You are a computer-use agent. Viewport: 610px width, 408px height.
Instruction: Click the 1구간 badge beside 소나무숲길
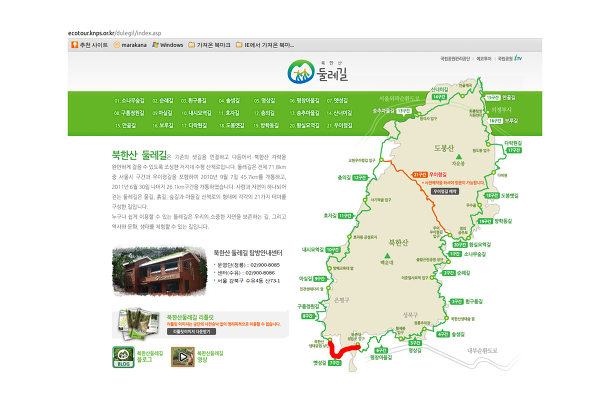pyautogui.click(x=455, y=254)
